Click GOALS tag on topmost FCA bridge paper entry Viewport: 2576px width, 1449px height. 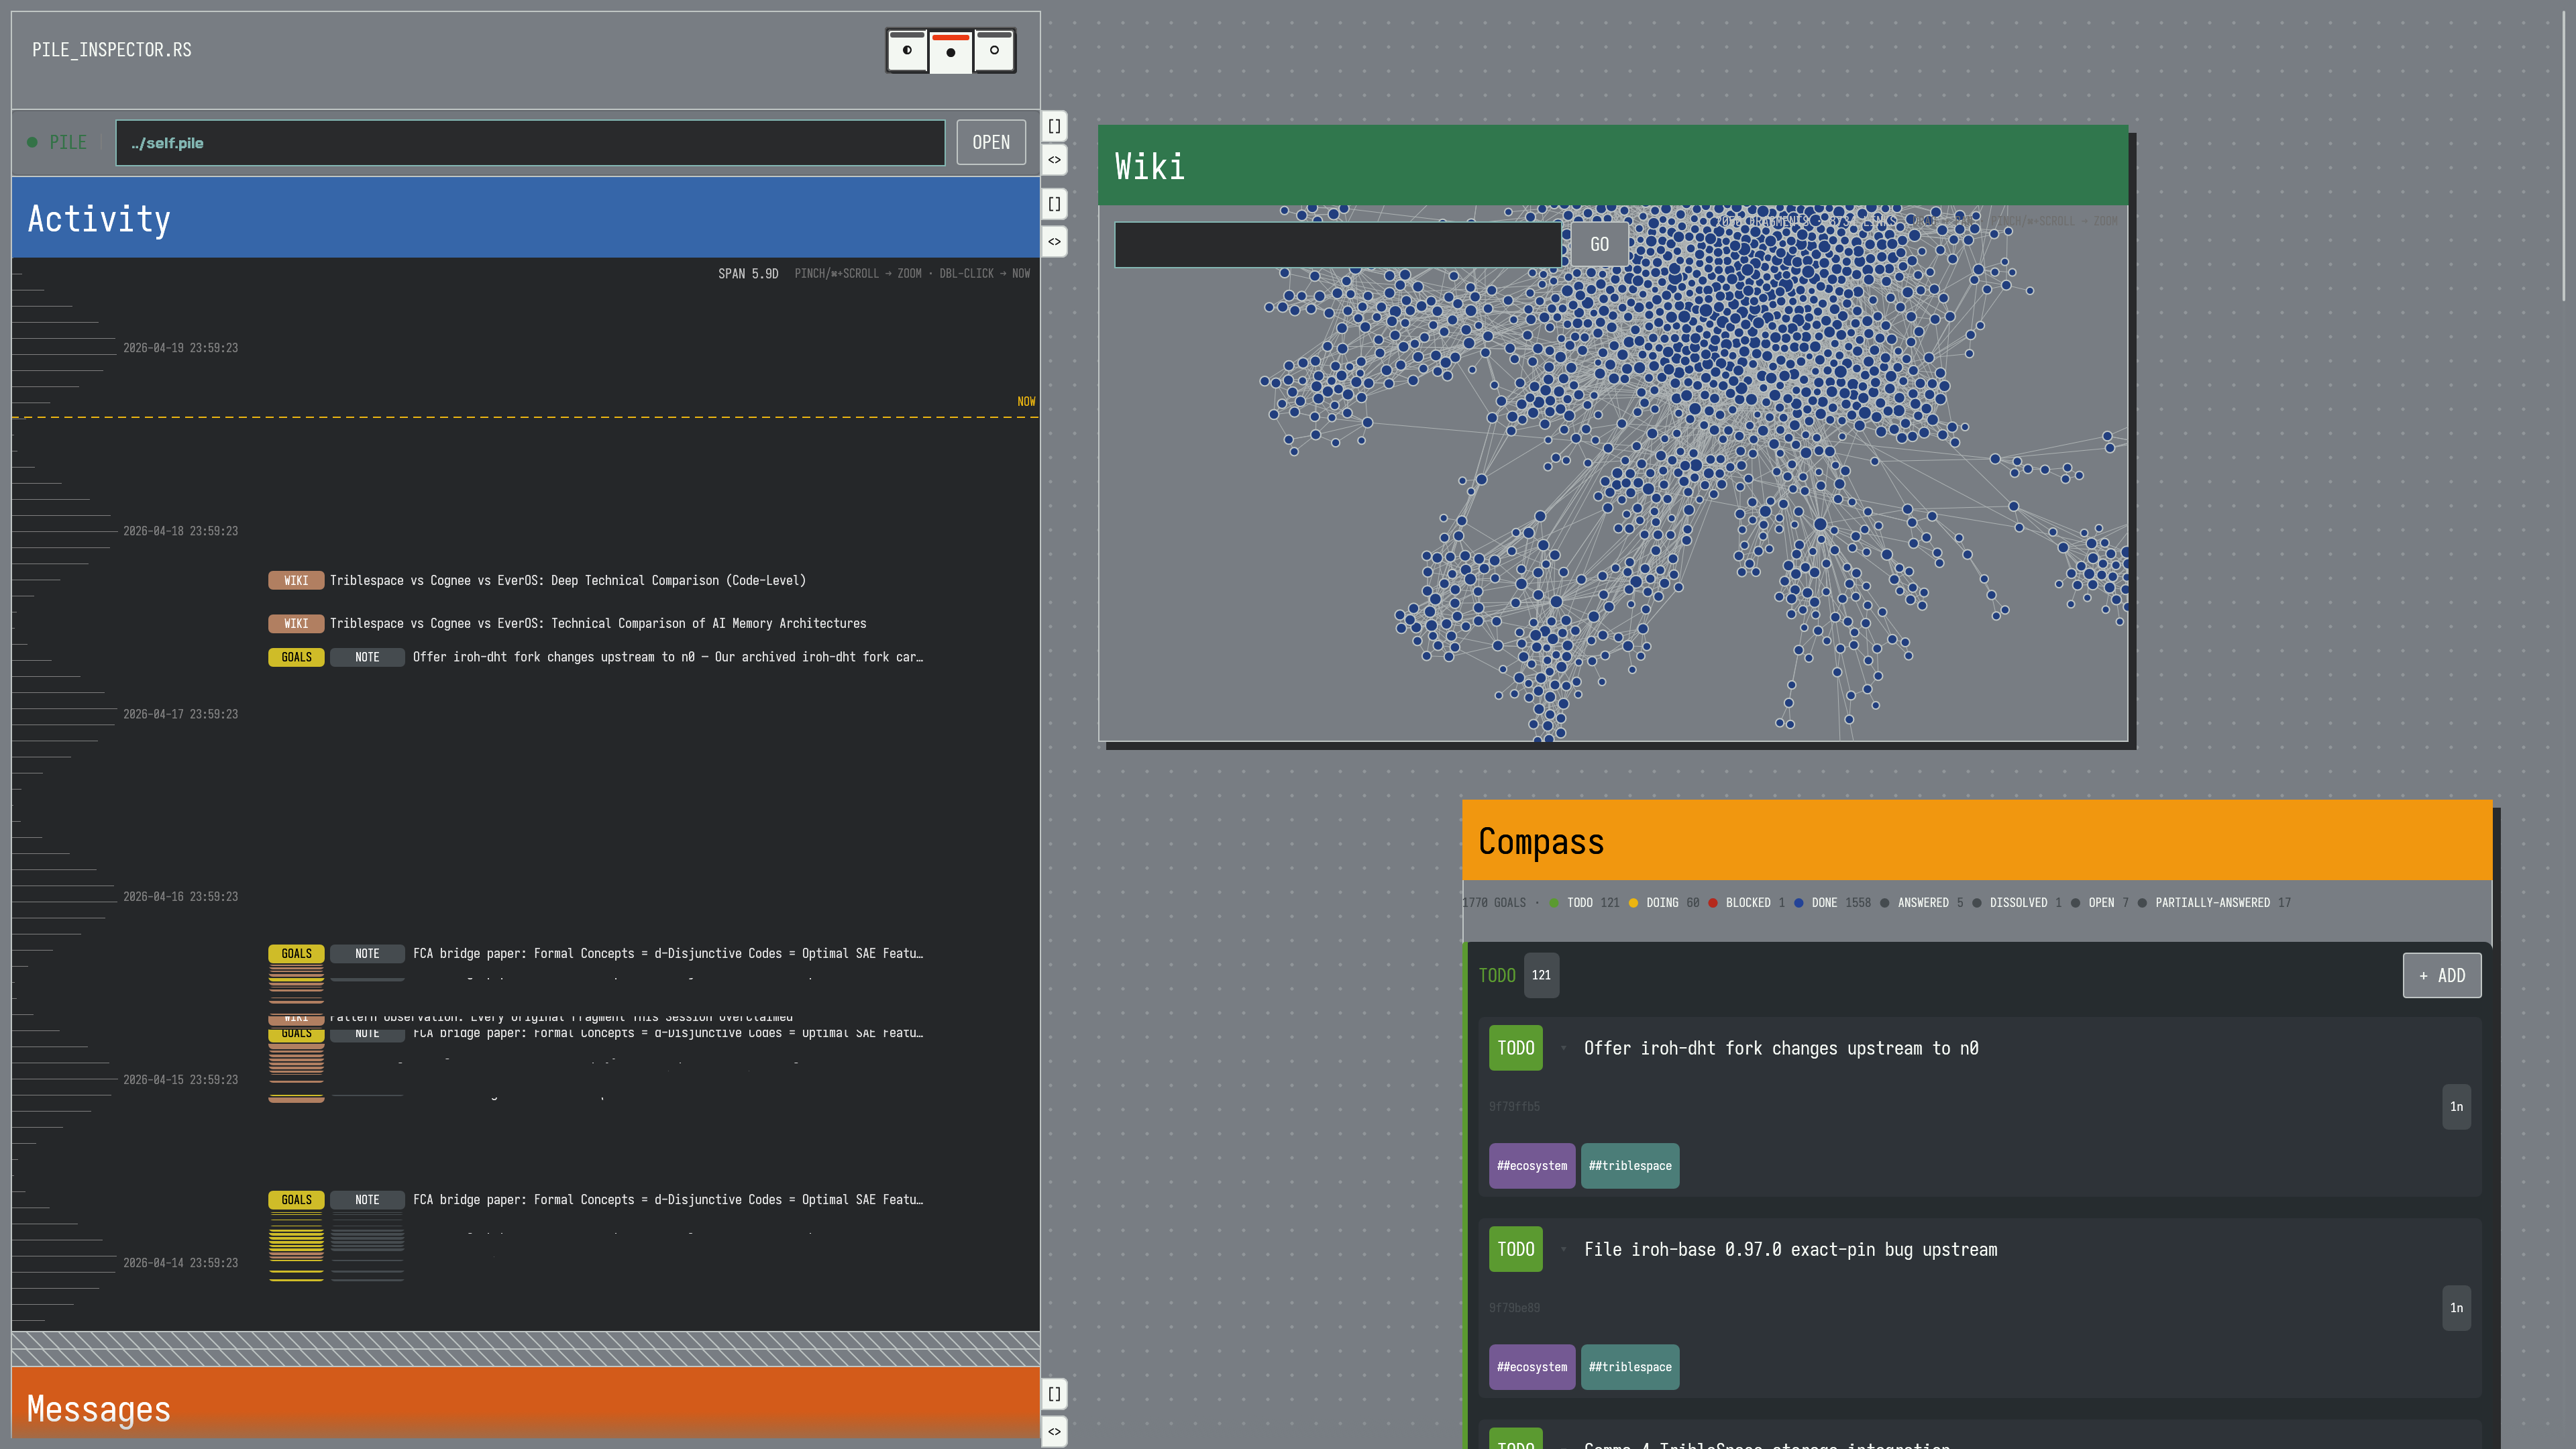click(x=296, y=954)
